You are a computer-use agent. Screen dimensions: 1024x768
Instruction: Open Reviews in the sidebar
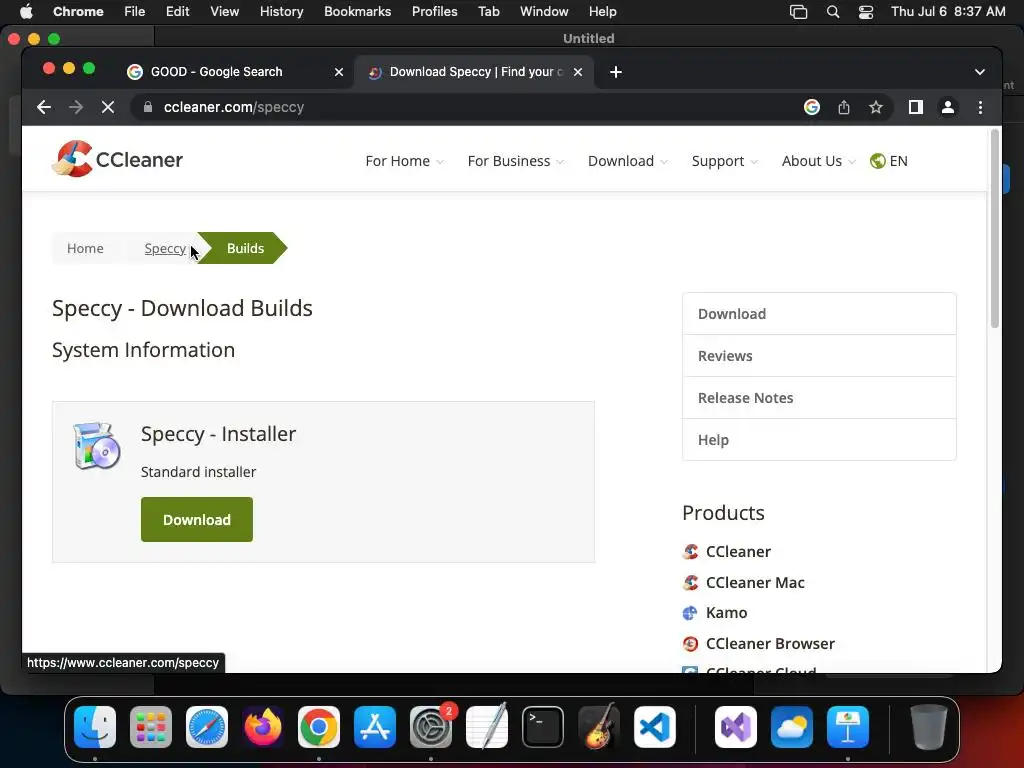click(x=819, y=356)
